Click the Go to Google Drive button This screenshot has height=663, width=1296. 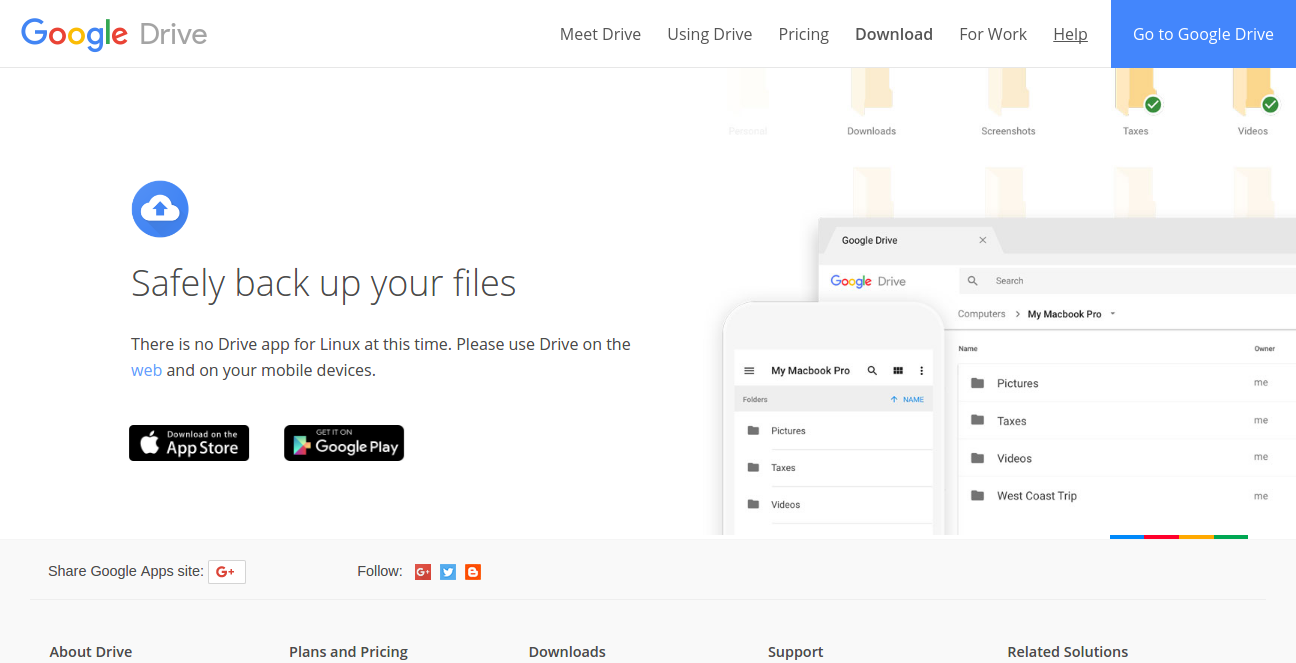(1203, 34)
